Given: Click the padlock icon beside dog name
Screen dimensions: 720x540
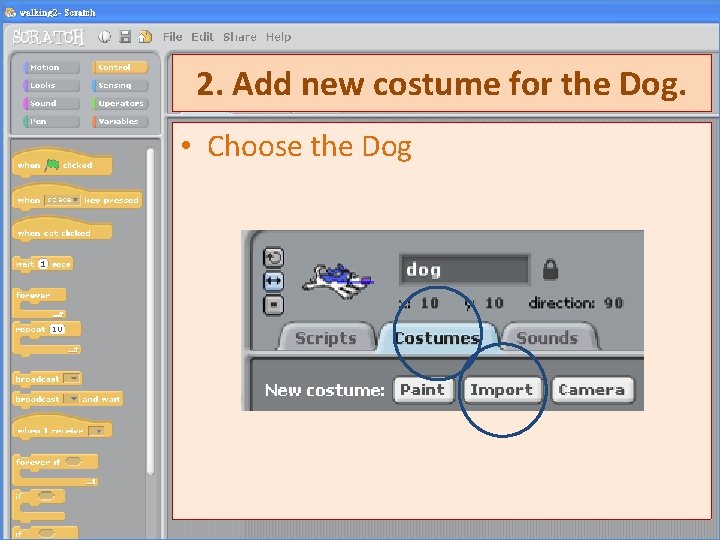Looking at the screenshot, I should 550,270.
